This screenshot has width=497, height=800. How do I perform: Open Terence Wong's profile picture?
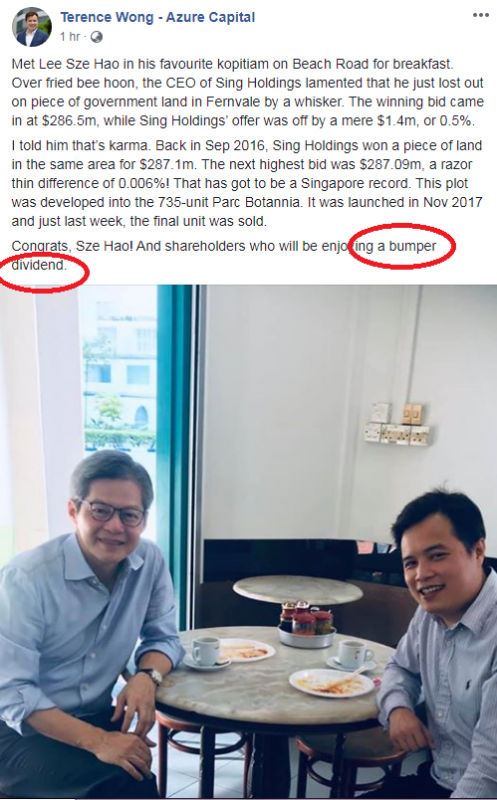[32, 27]
